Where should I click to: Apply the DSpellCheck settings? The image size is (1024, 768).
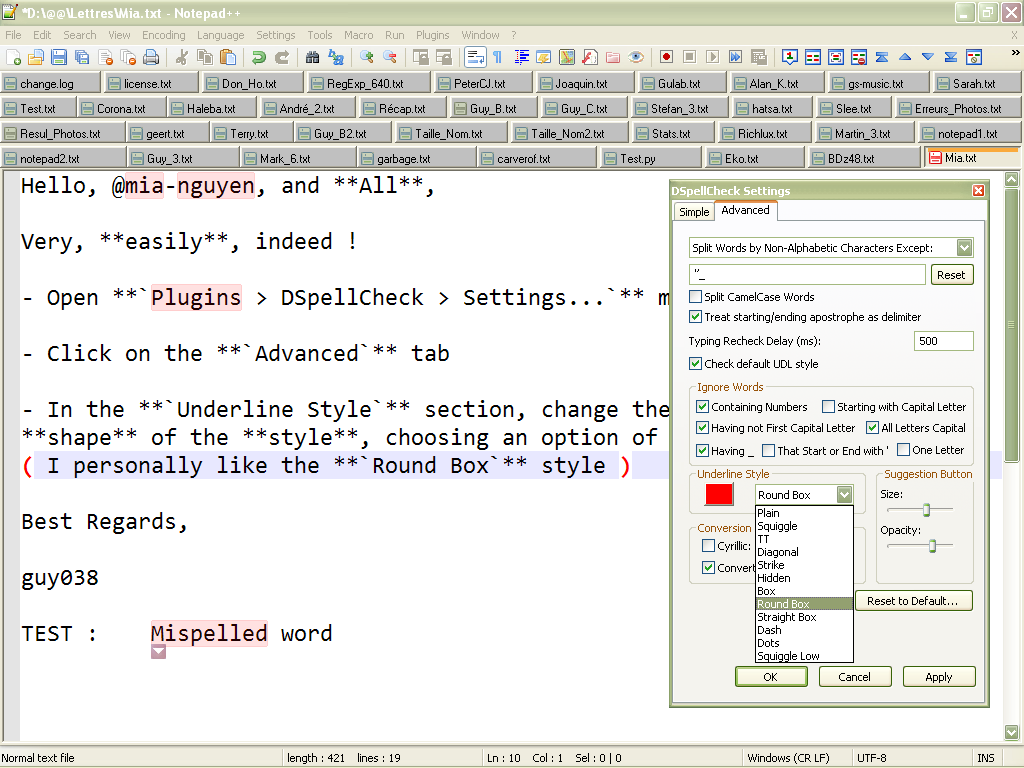point(938,677)
